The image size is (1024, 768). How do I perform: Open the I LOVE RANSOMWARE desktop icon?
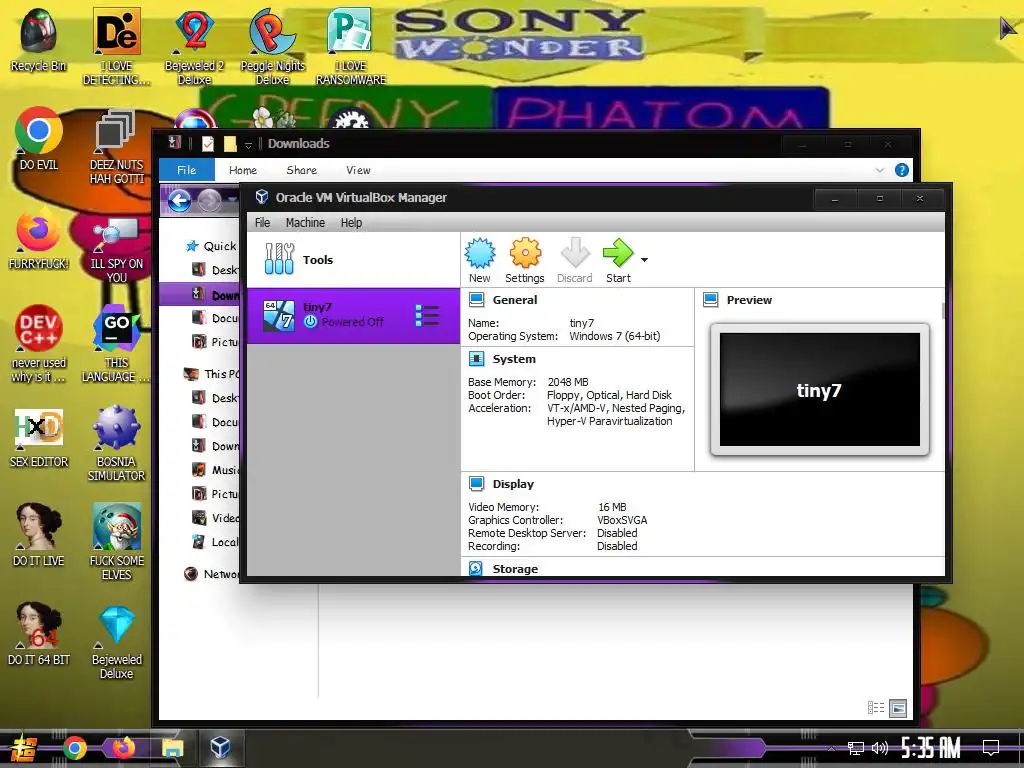tap(351, 46)
